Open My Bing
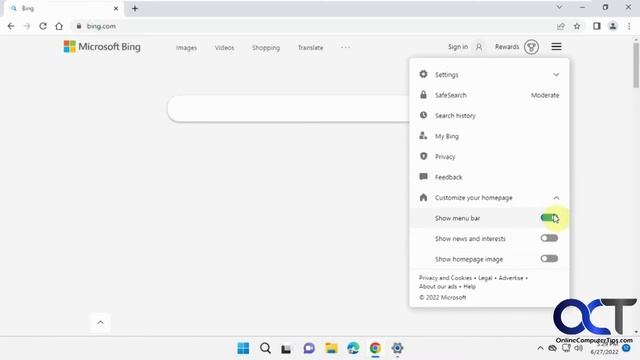The image size is (640, 360). point(489,136)
